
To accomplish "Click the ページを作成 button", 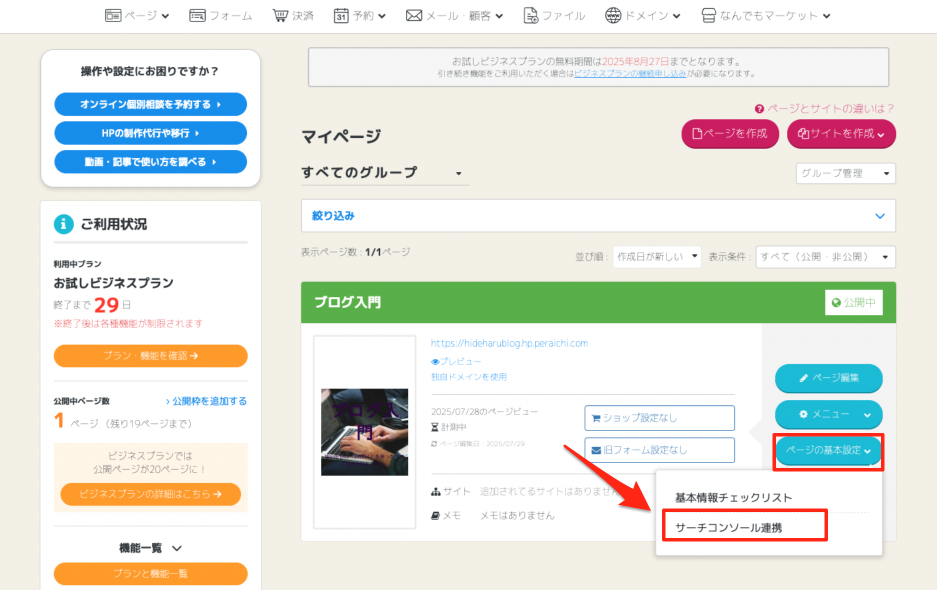I will (x=730, y=134).
